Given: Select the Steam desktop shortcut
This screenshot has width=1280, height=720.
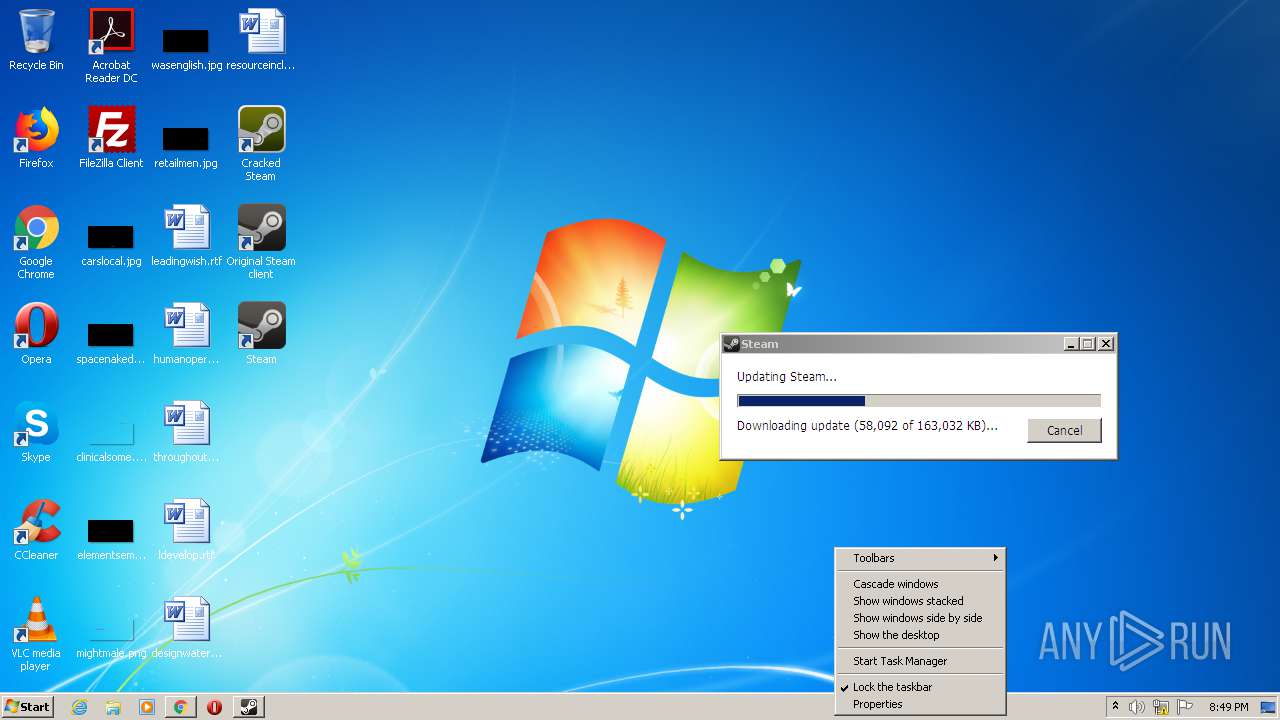Looking at the screenshot, I should [261, 334].
